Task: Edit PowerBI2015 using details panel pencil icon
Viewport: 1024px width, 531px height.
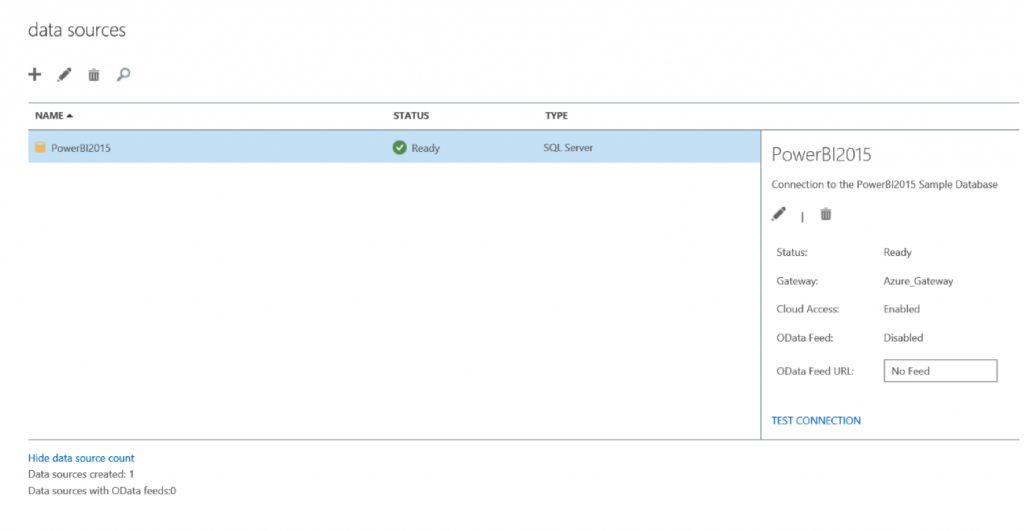Action: (x=779, y=214)
